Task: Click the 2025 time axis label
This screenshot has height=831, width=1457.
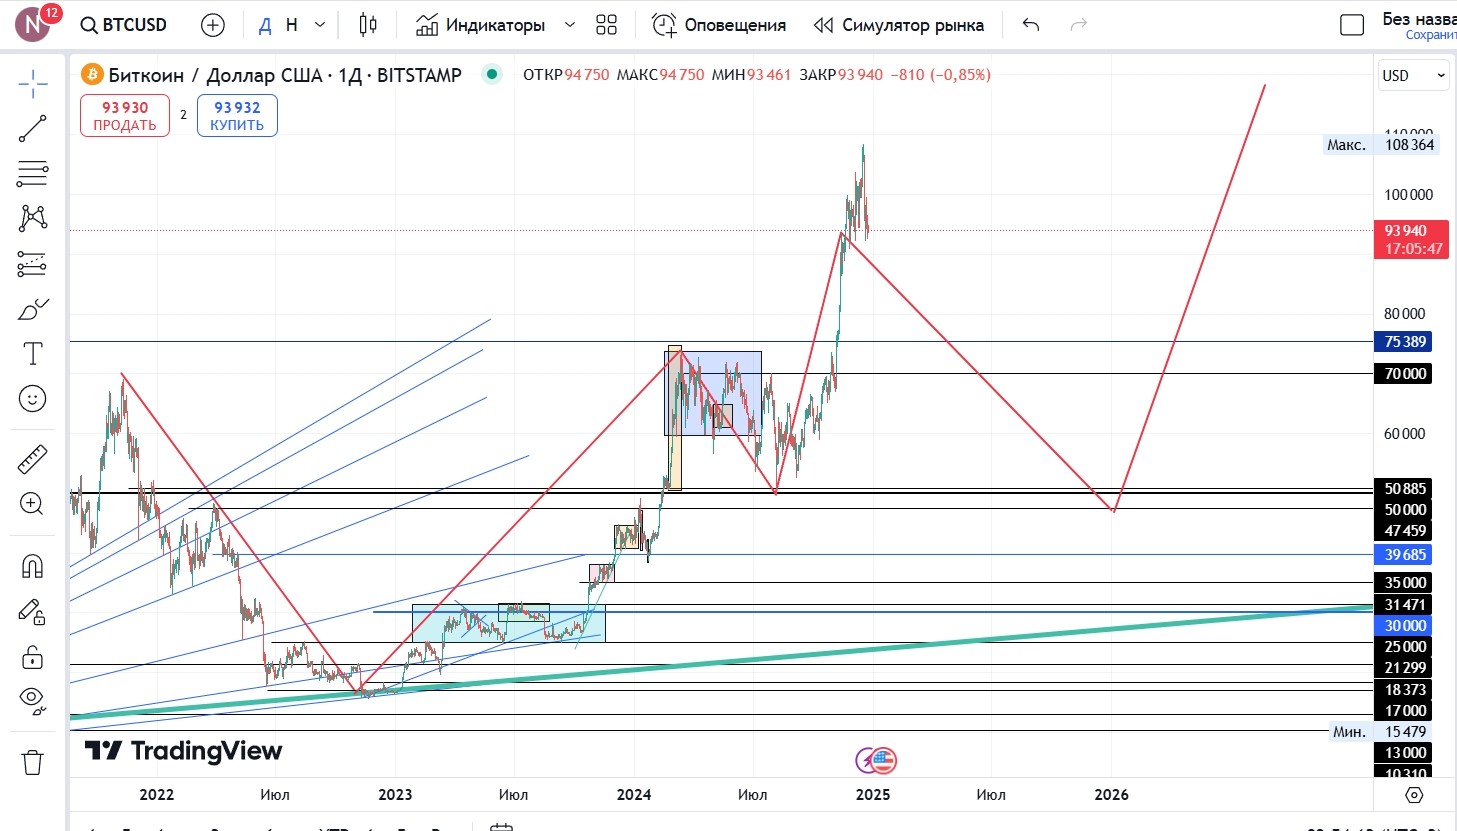Action: click(873, 795)
